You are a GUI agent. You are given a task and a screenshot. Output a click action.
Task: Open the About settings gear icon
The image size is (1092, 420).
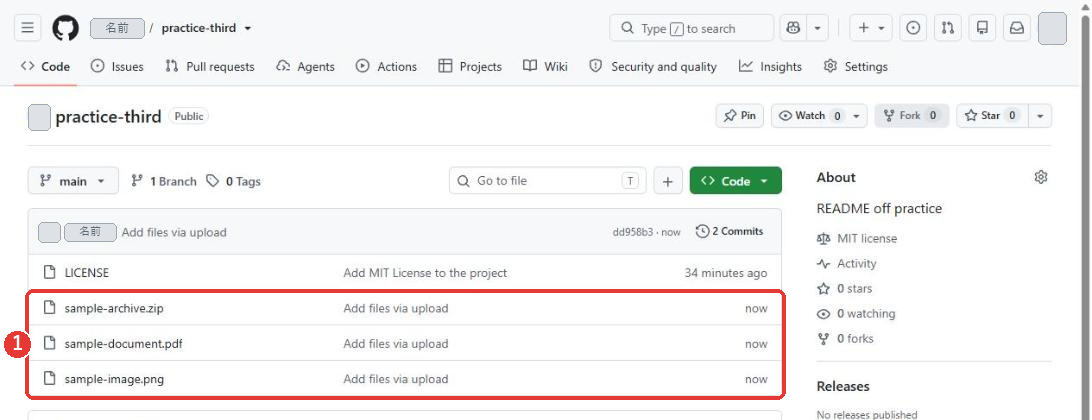pos(1040,177)
